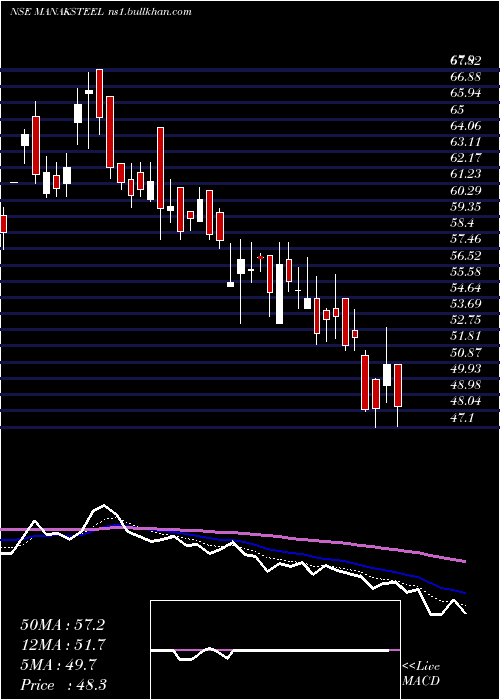Viewport: 500px width, 700px height.
Task: Click the 62.17 price axis label
Action: pos(466,158)
